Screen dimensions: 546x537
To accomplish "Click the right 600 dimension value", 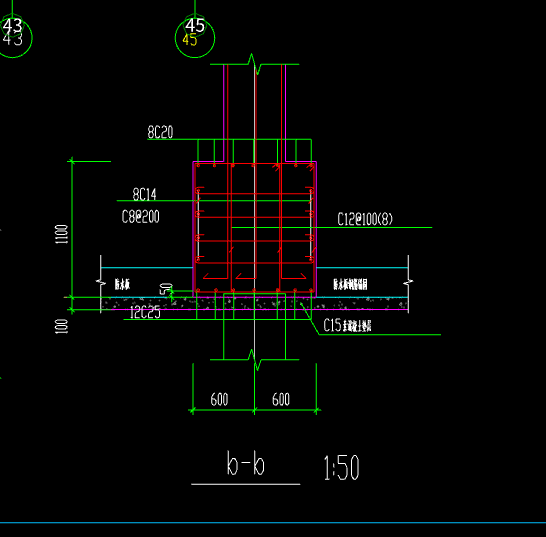I will 281,399.
